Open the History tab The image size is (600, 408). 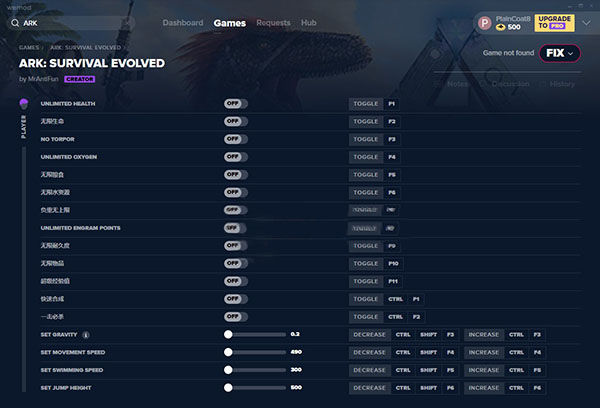pyautogui.click(x=562, y=84)
